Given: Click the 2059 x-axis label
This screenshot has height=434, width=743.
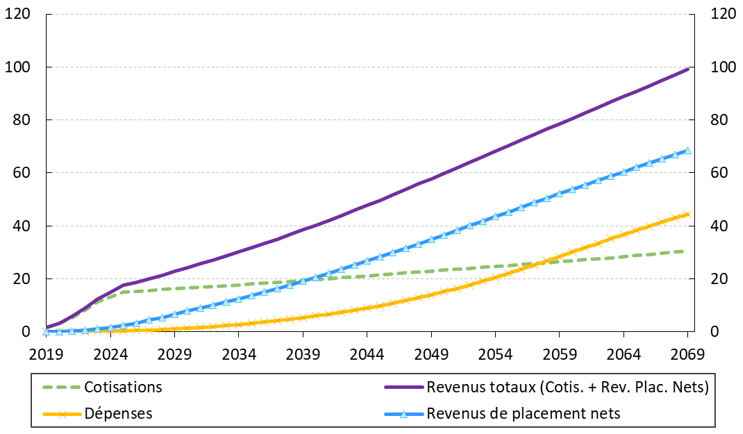Looking at the screenshot, I should 560,354.
